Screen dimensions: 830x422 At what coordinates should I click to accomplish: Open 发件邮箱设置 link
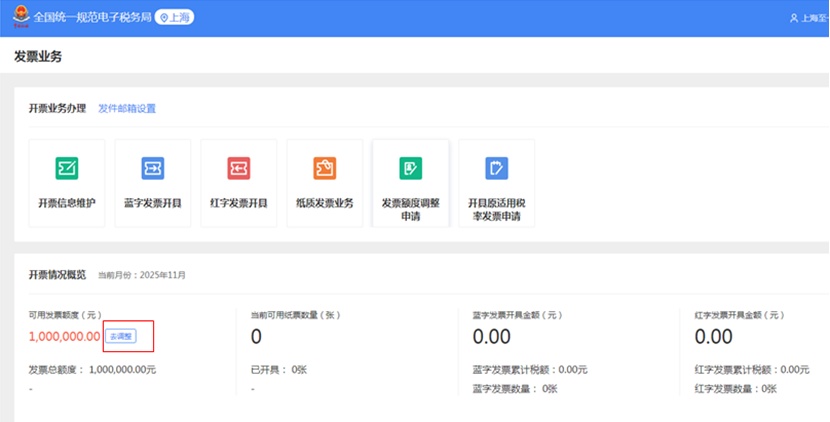pos(127,109)
